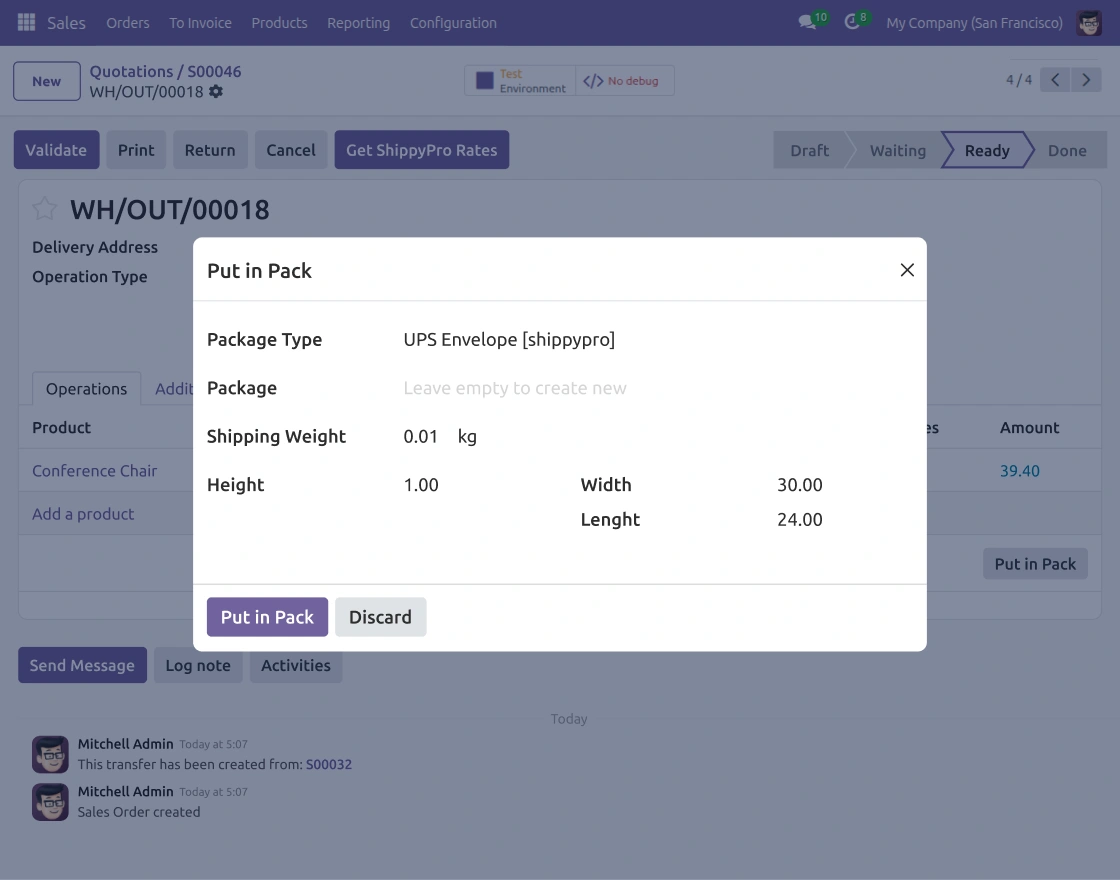The width and height of the screenshot is (1120, 880).
Task: Click Discard in the dialog
Action: [380, 617]
